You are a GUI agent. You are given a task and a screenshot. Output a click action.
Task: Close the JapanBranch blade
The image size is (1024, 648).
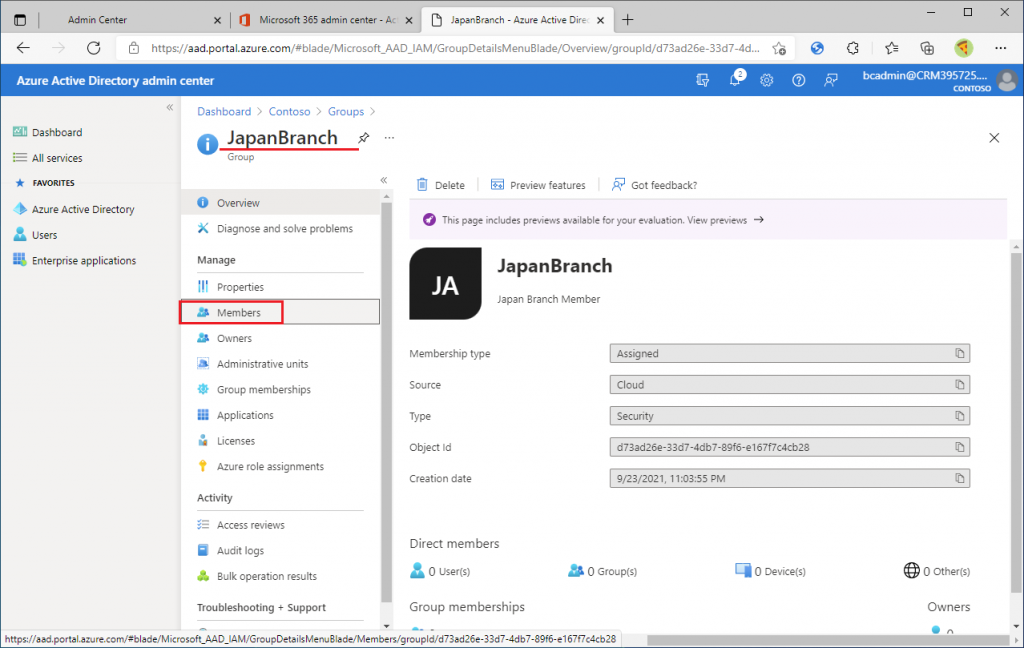994,138
